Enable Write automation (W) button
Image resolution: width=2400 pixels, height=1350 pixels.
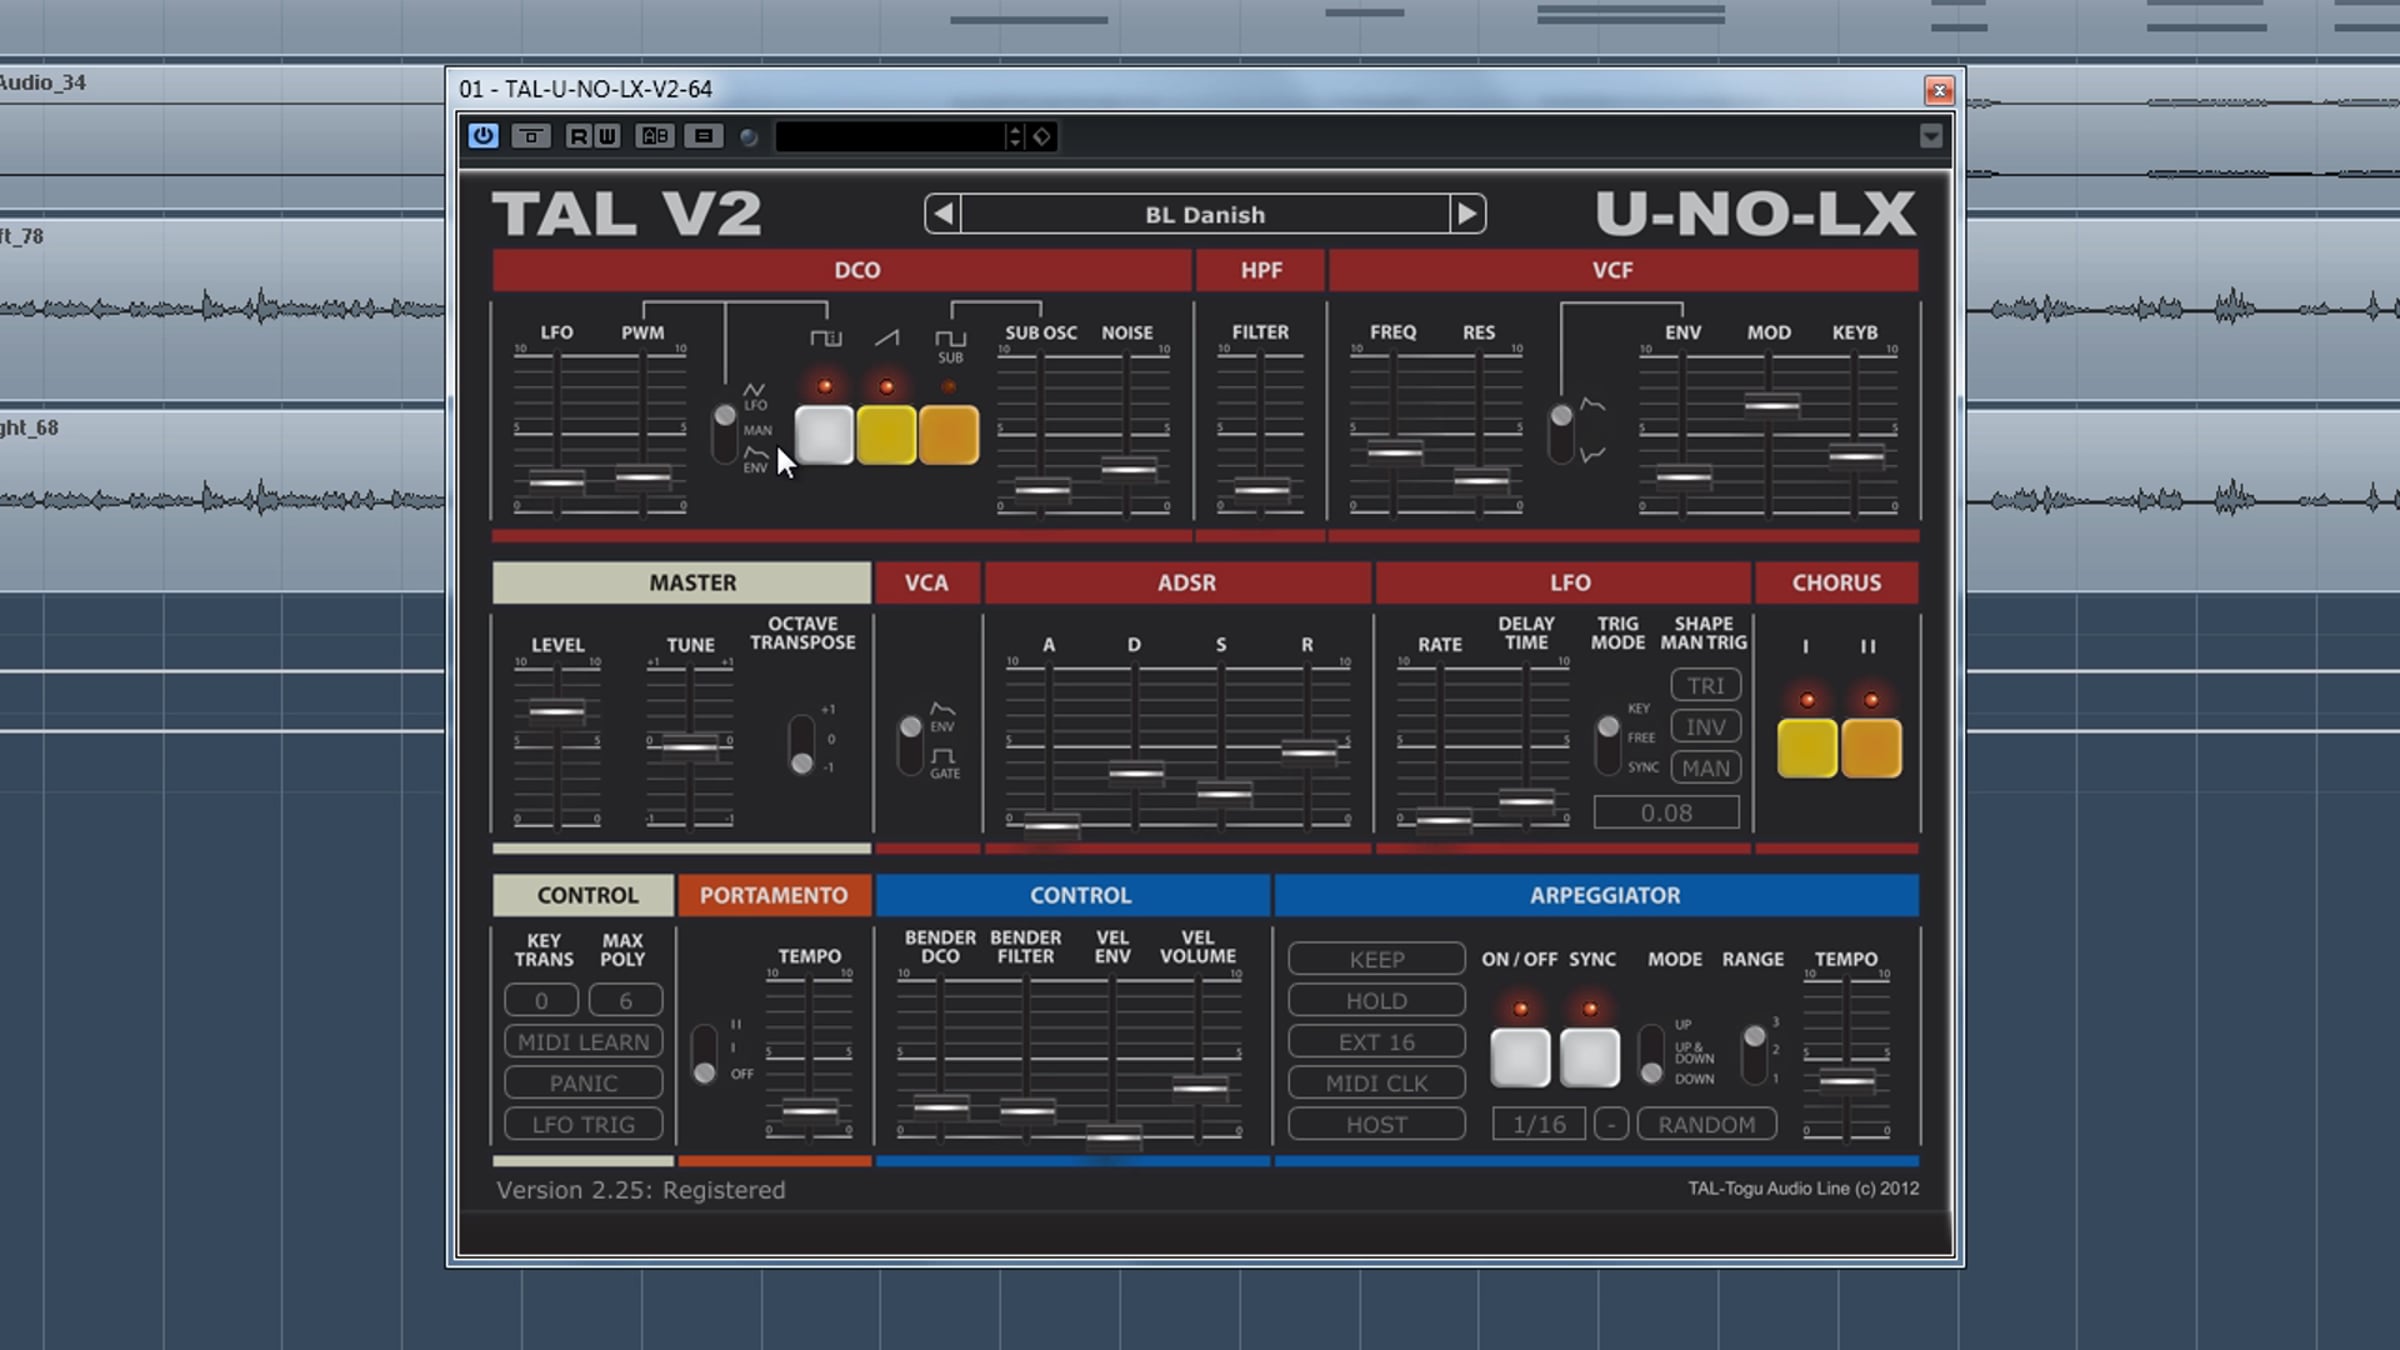click(x=607, y=136)
